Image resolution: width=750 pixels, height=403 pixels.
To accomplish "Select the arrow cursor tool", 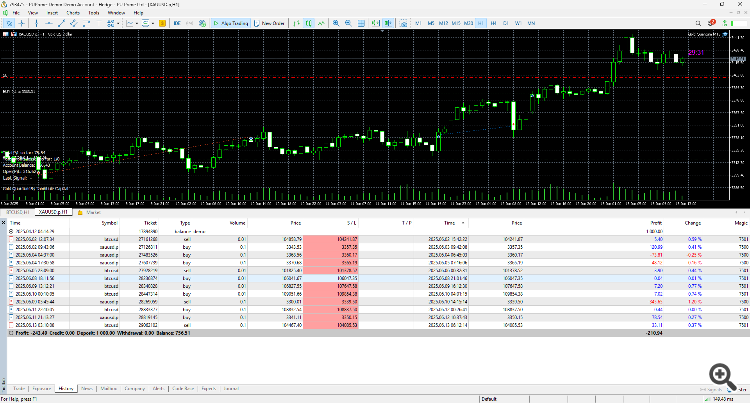I will 9,23.
